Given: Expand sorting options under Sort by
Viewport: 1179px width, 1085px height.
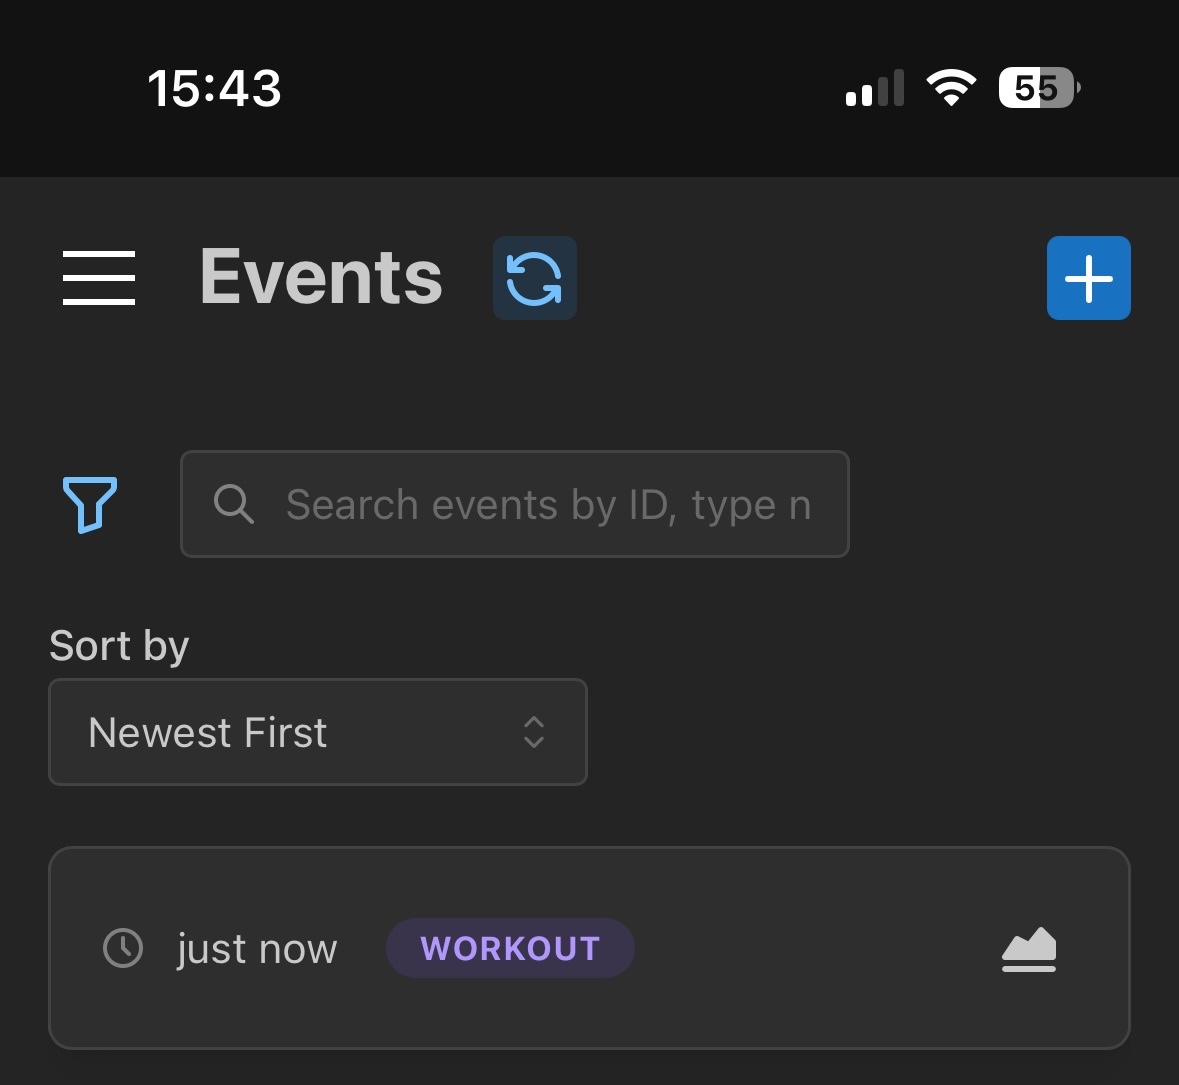Looking at the screenshot, I should click(318, 732).
